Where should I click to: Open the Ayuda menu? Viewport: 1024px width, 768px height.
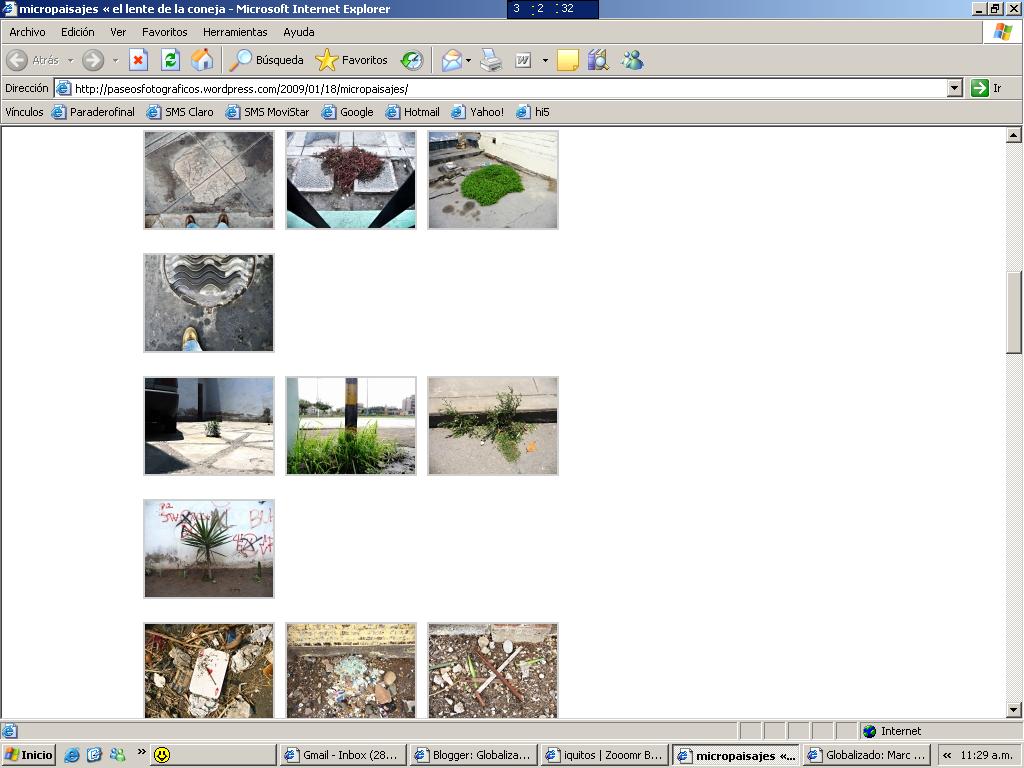point(298,32)
